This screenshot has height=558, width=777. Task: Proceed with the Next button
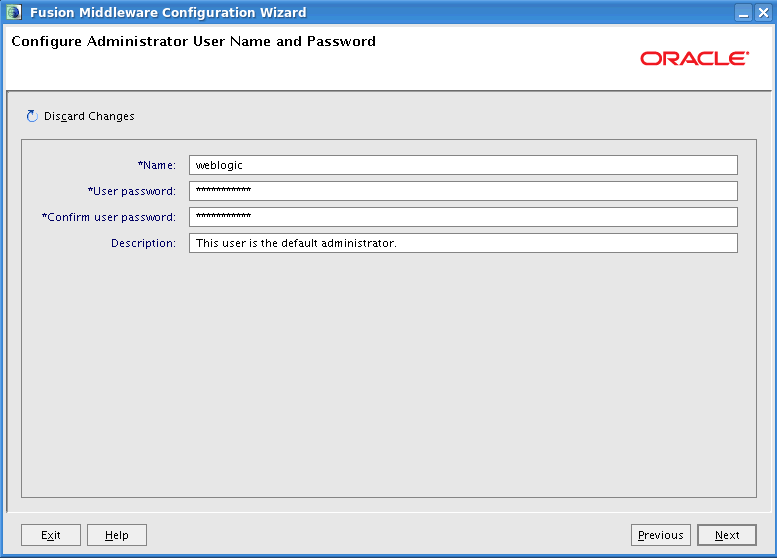727,535
